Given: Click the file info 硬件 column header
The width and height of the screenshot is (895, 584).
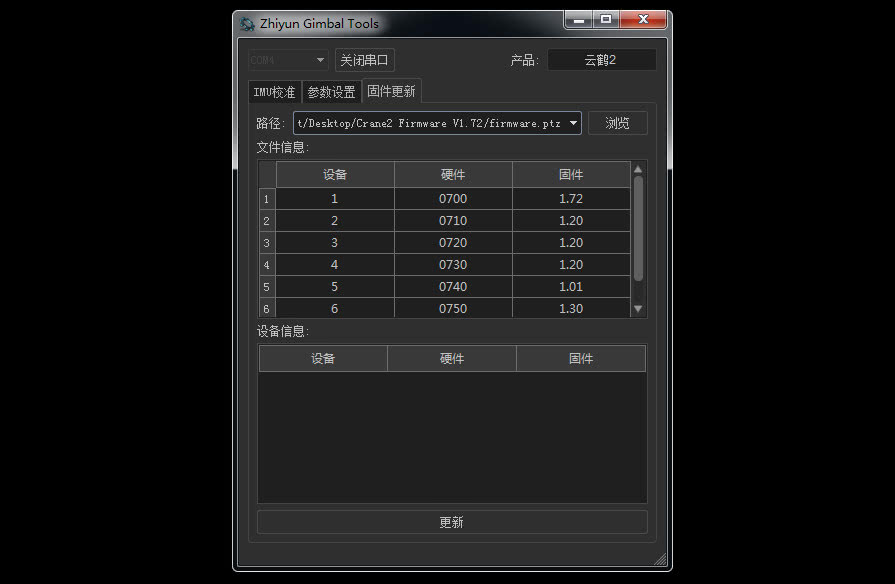Looking at the screenshot, I should tap(453, 175).
